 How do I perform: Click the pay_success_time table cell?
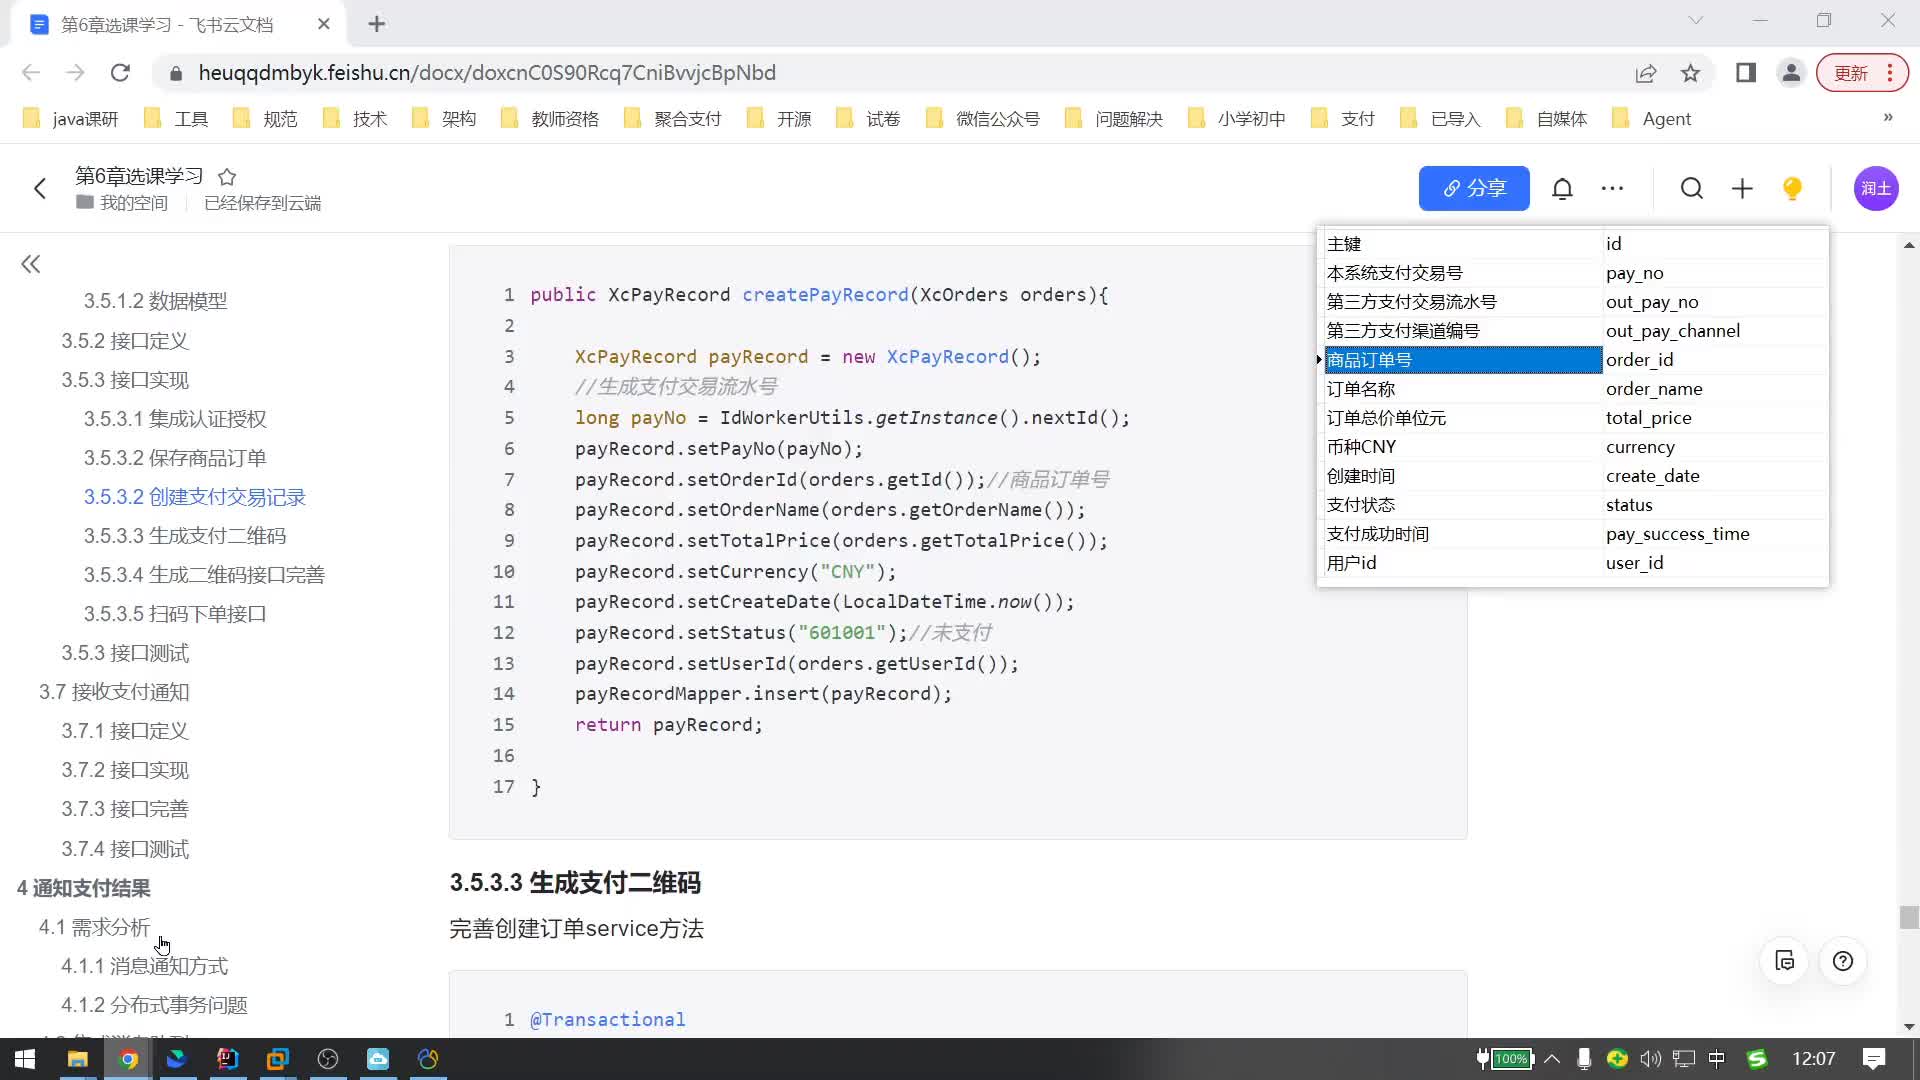coord(1714,534)
